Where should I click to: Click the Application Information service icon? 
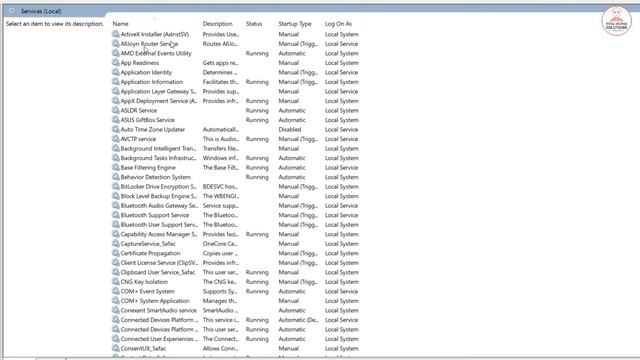point(116,82)
